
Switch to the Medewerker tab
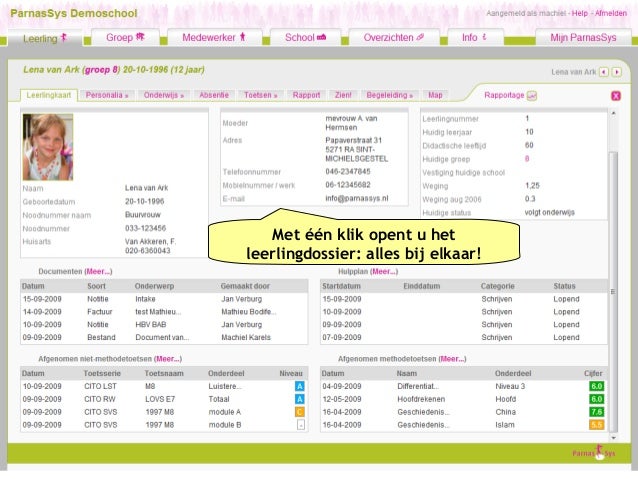[x=214, y=37]
